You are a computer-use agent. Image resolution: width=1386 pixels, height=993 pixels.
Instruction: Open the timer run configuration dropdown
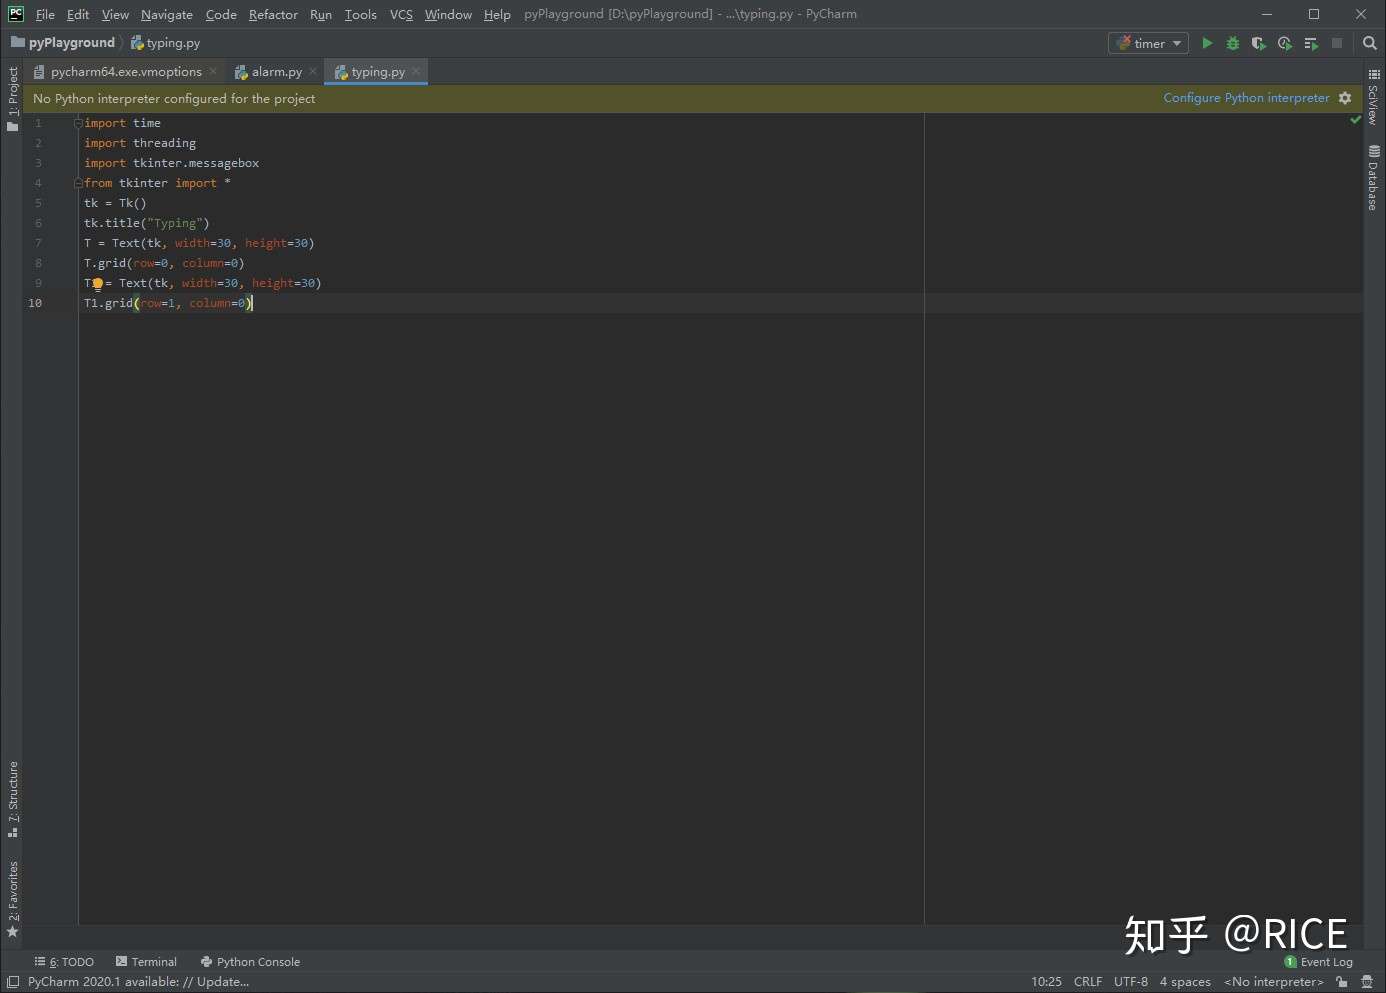1147,43
